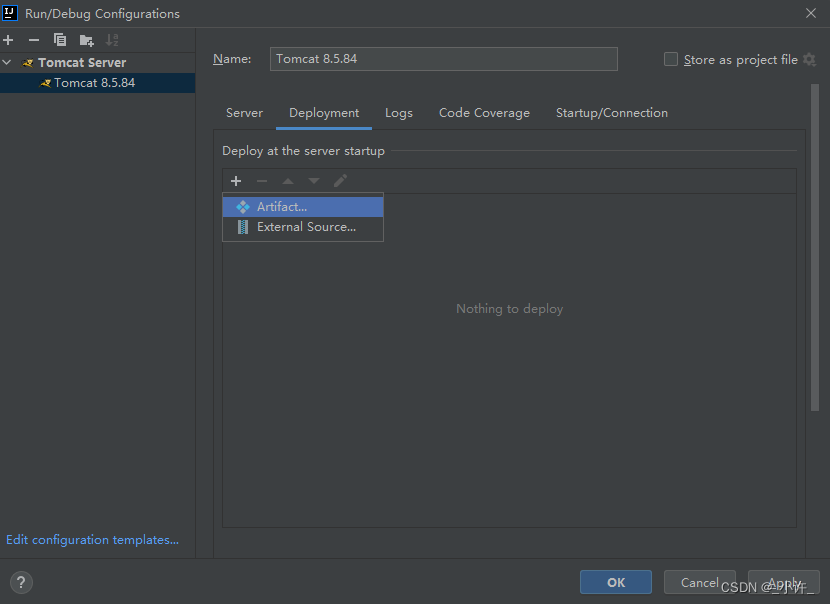This screenshot has width=830, height=604.
Task: Move the deployment item up
Action: click(288, 181)
